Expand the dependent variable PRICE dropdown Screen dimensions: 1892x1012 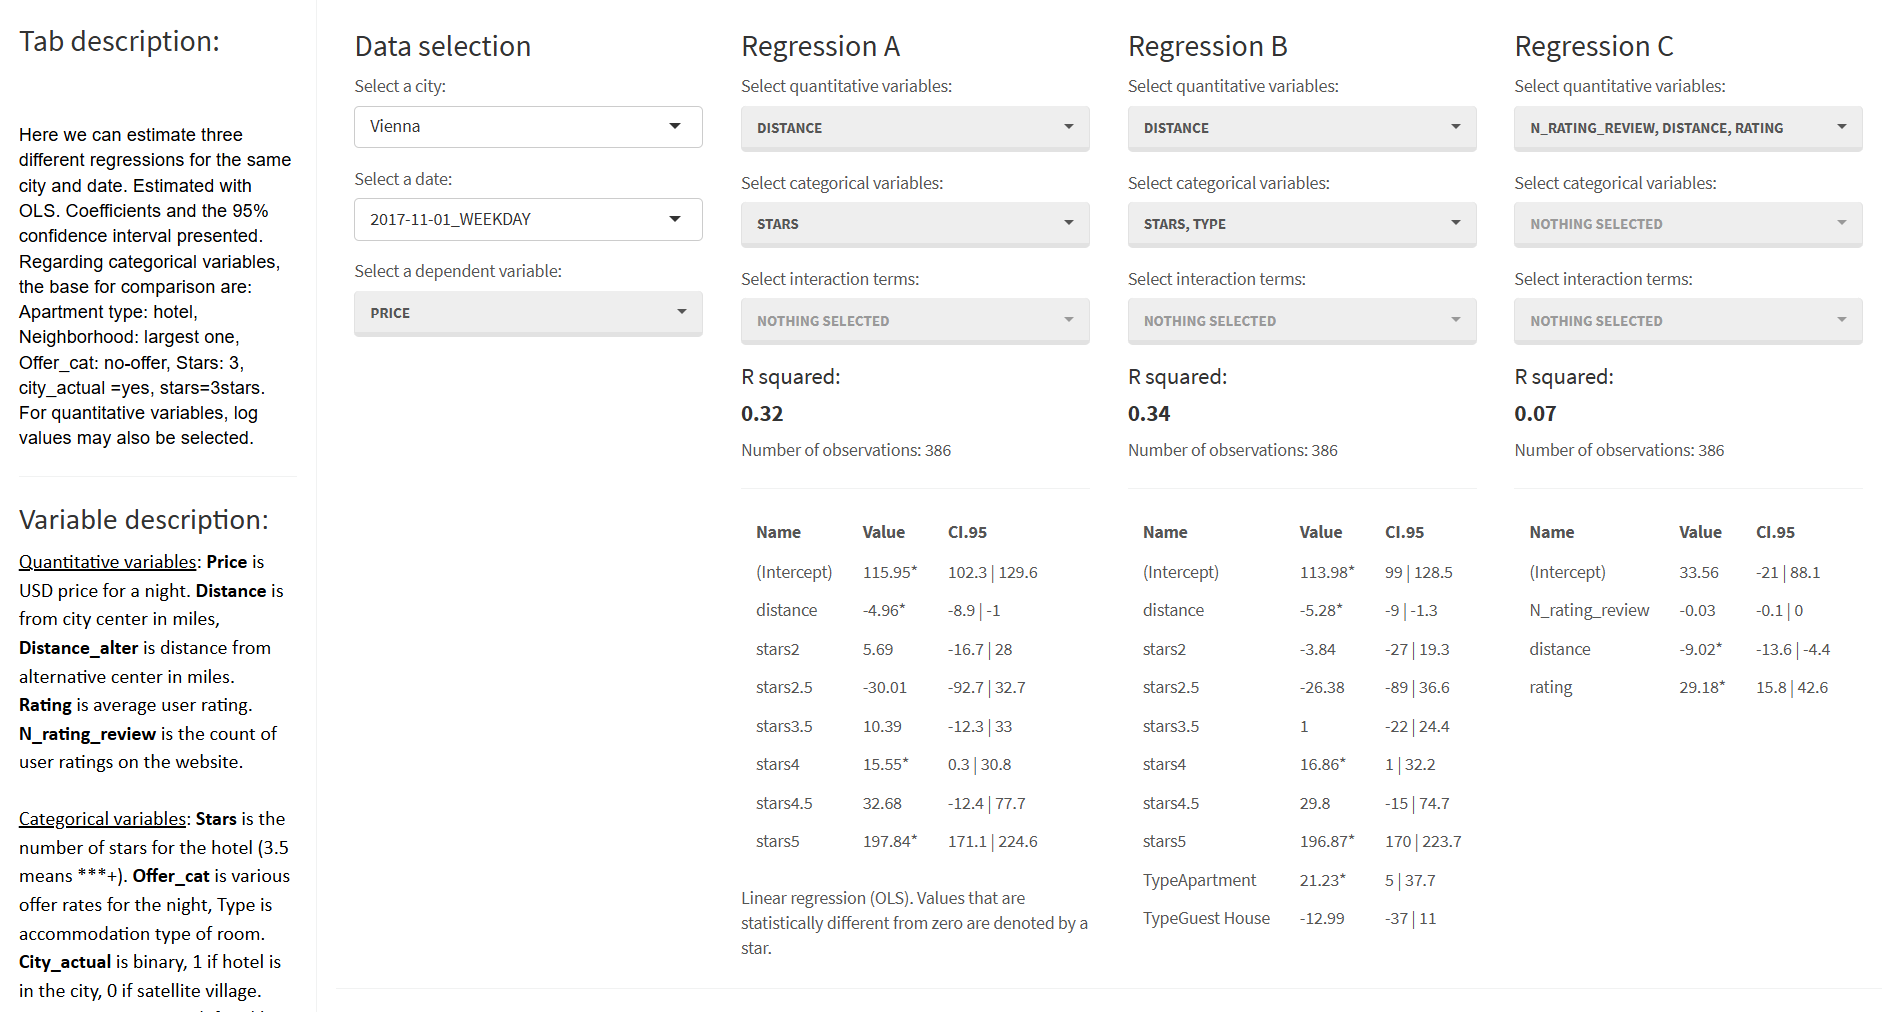[x=527, y=313]
